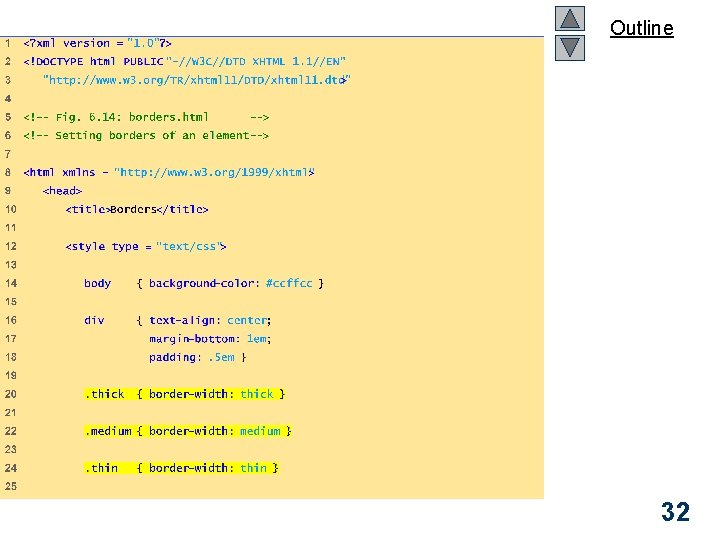The height and width of the screenshot is (540, 720).
Task: Click the margin-bottom 1em line
Action: pyautogui.click(x=210, y=339)
